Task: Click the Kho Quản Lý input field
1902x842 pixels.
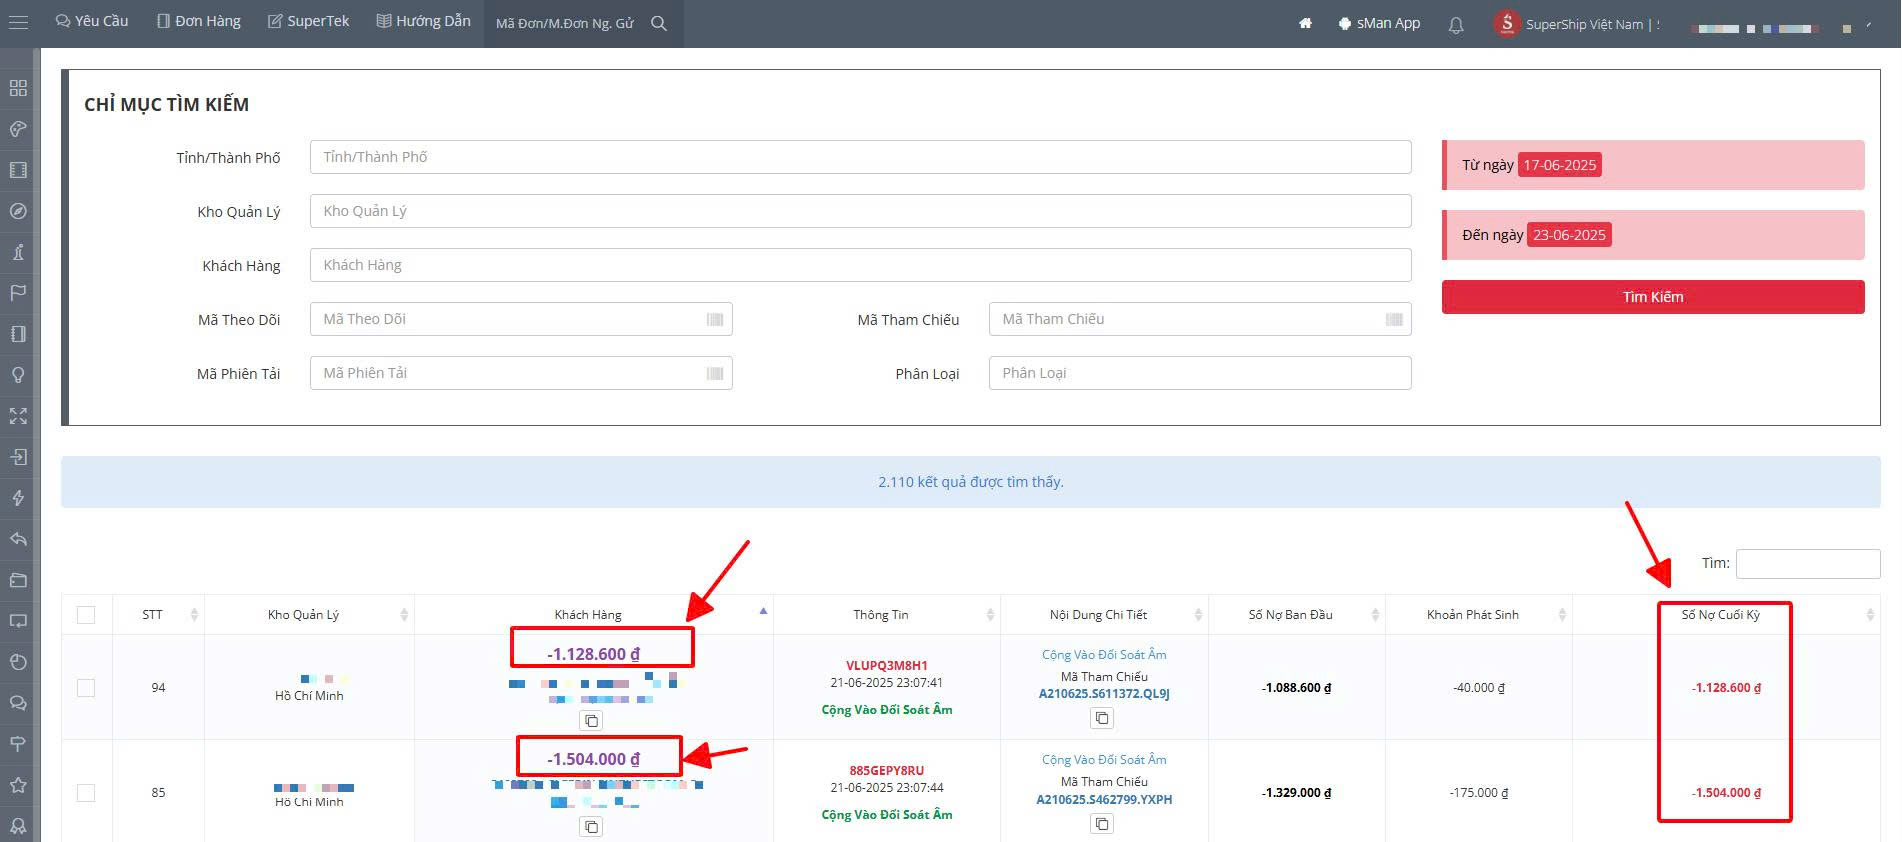Action: pos(861,211)
